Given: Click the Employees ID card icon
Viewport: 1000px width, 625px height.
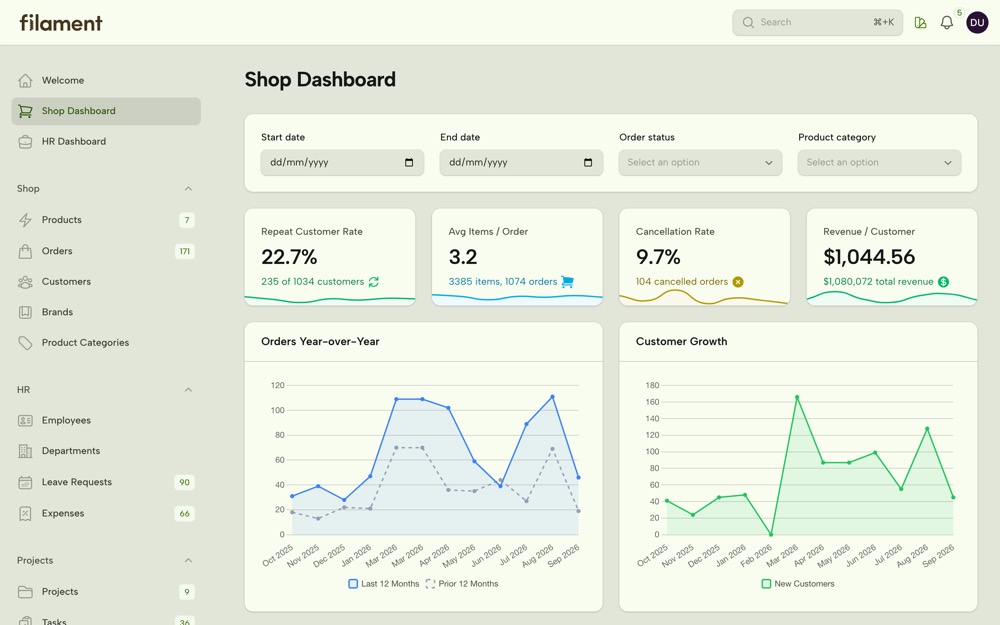Looking at the screenshot, I should 25,420.
